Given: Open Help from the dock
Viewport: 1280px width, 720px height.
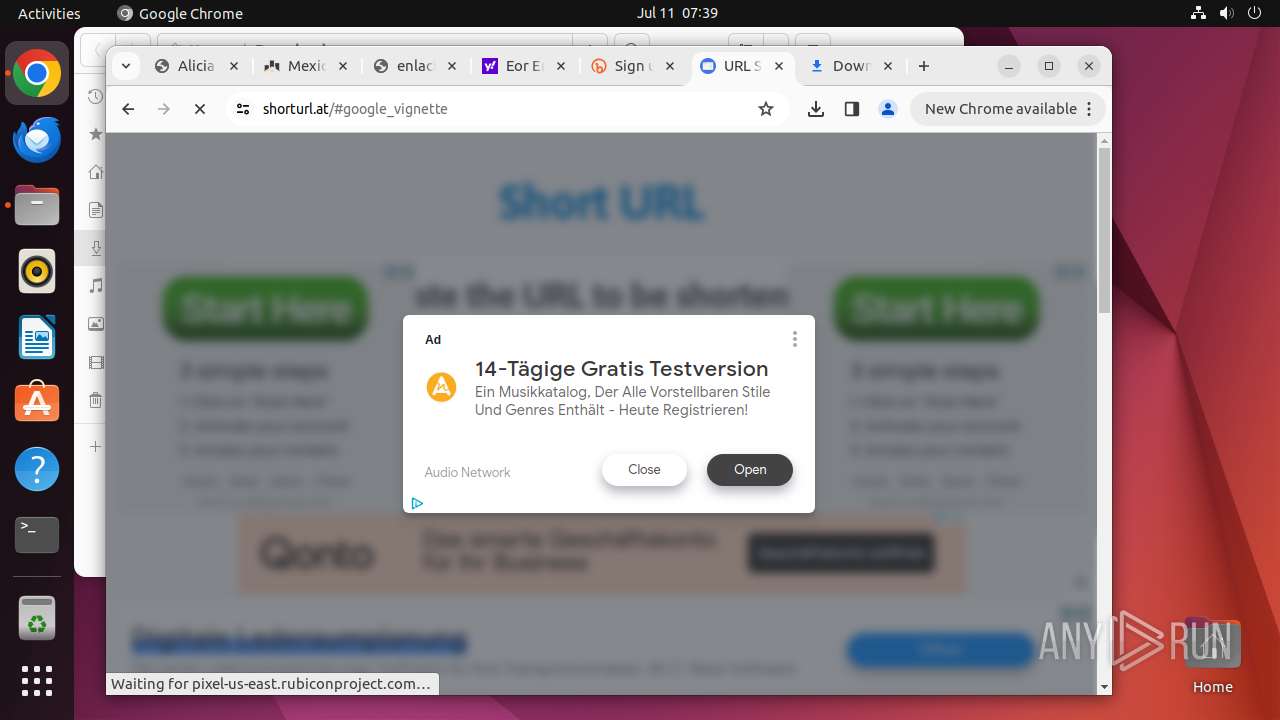Looking at the screenshot, I should [37, 469].
